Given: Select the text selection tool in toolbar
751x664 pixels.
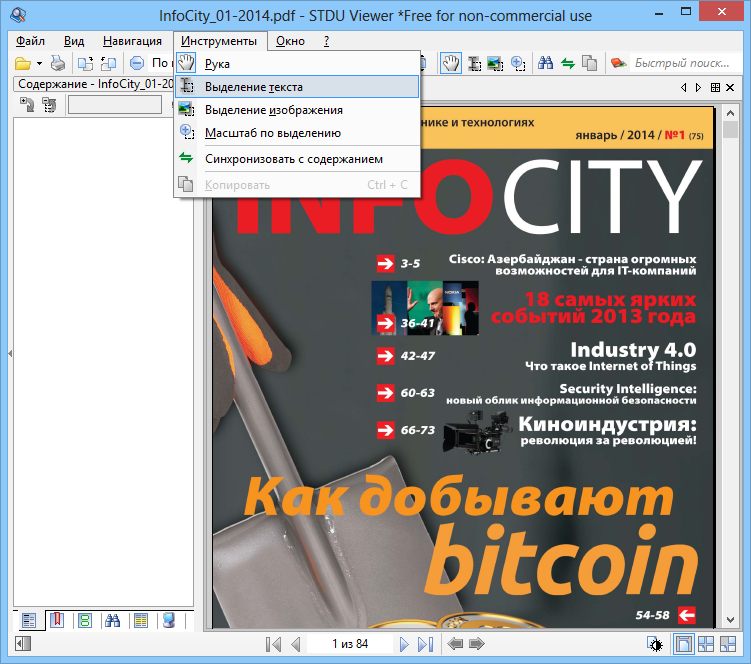Looking at the screenshot, I should (x=474, y=63).
